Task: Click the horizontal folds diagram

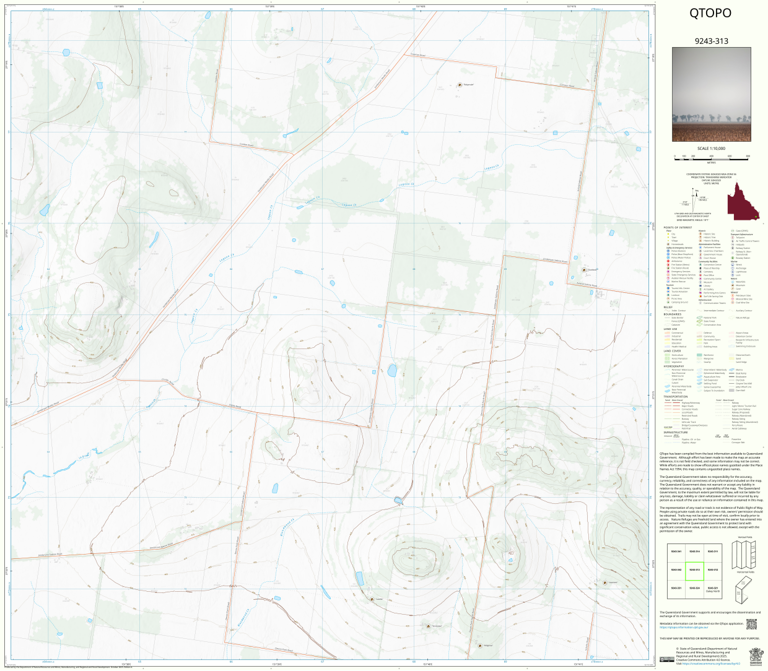Action: tap(744, 590)
